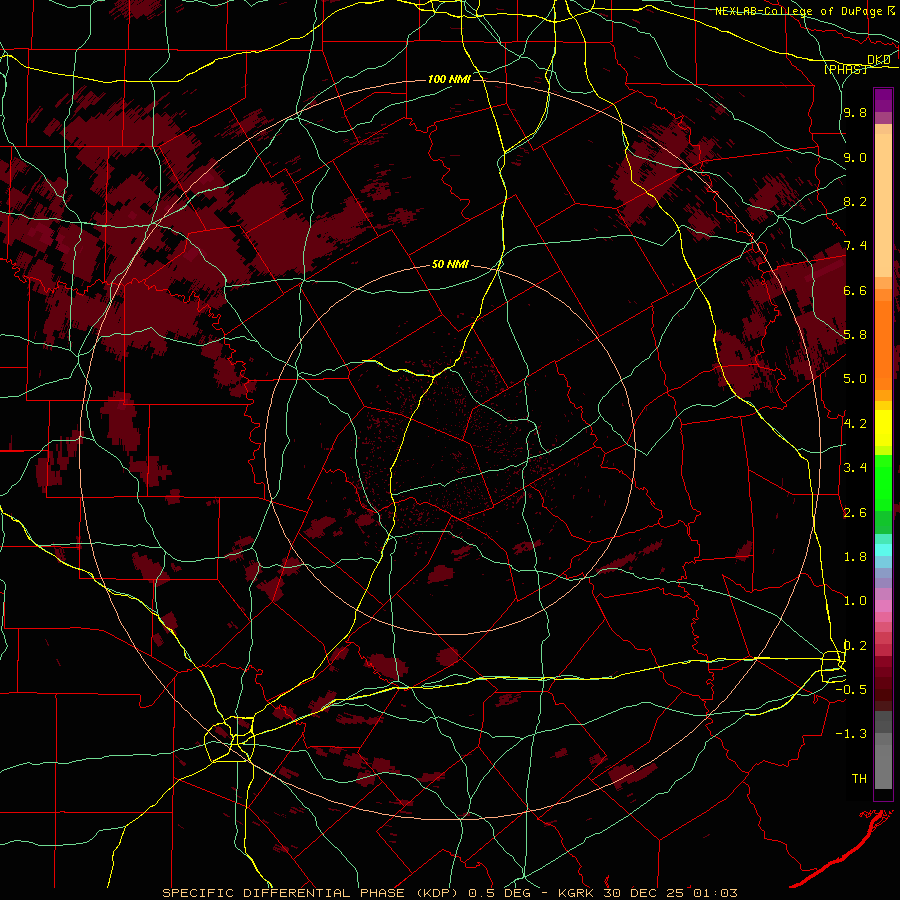Click the 100 NMI range ring label
This screenshot has height=900, width=900.
point(449,79)
